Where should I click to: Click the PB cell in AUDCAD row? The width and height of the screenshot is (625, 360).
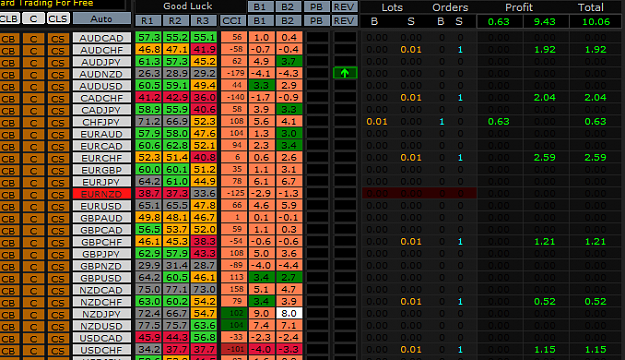click(317, 37)
